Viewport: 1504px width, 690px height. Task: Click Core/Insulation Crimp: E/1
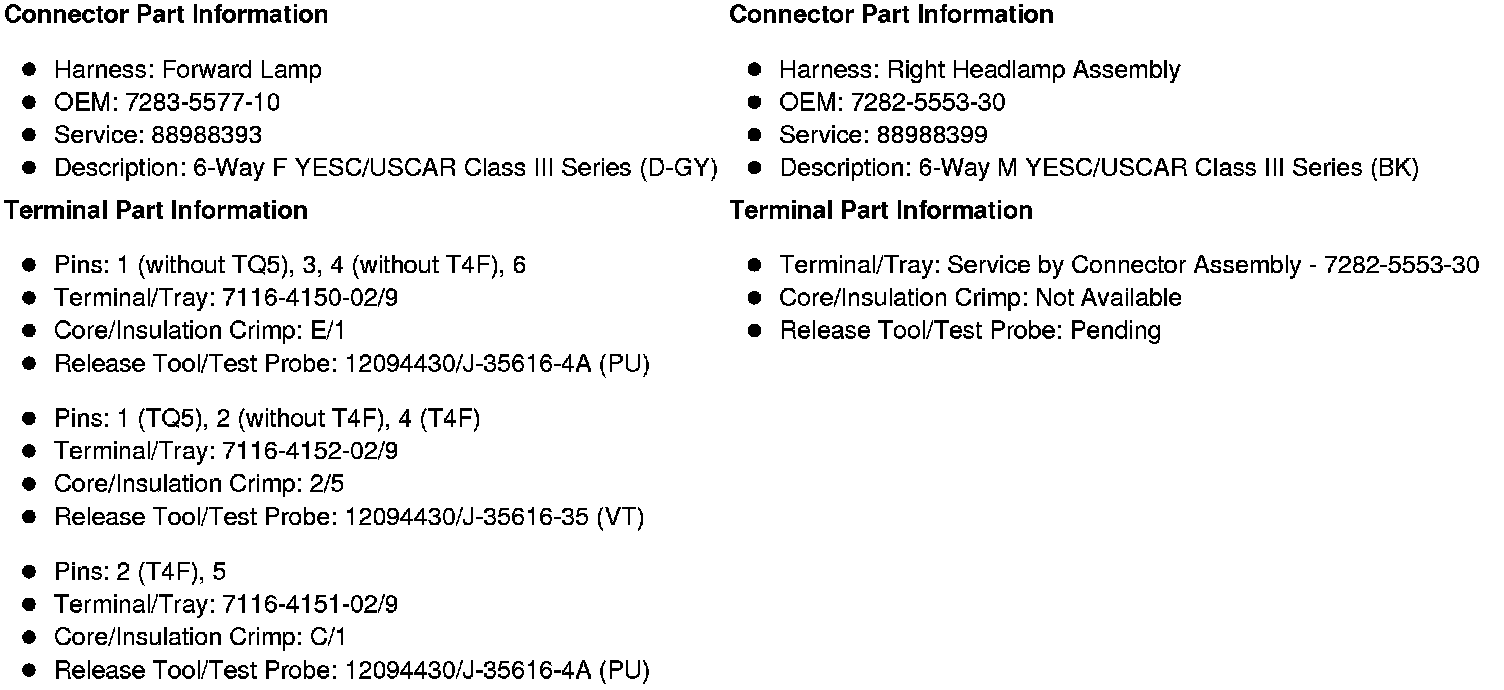pos(199,331)
